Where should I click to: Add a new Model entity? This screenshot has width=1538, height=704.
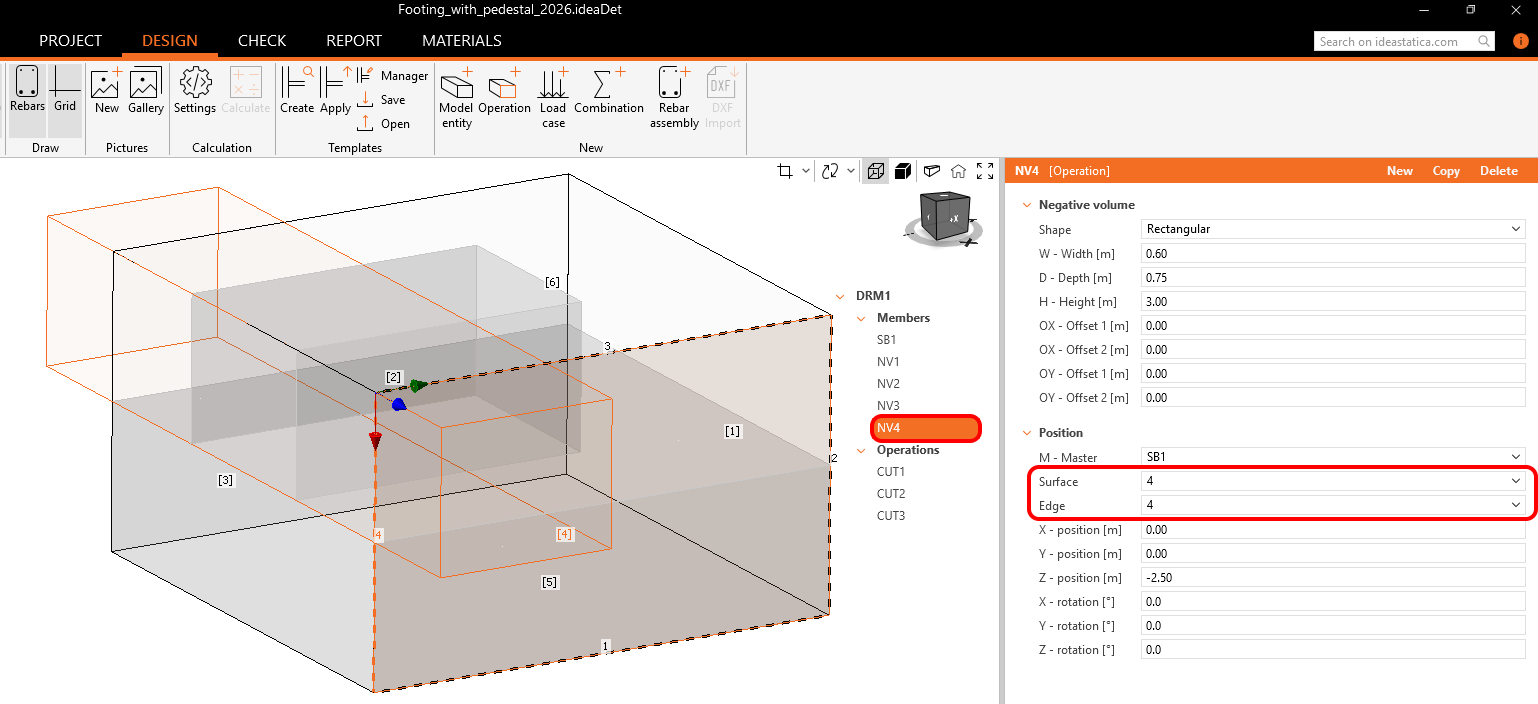(456, 97)
